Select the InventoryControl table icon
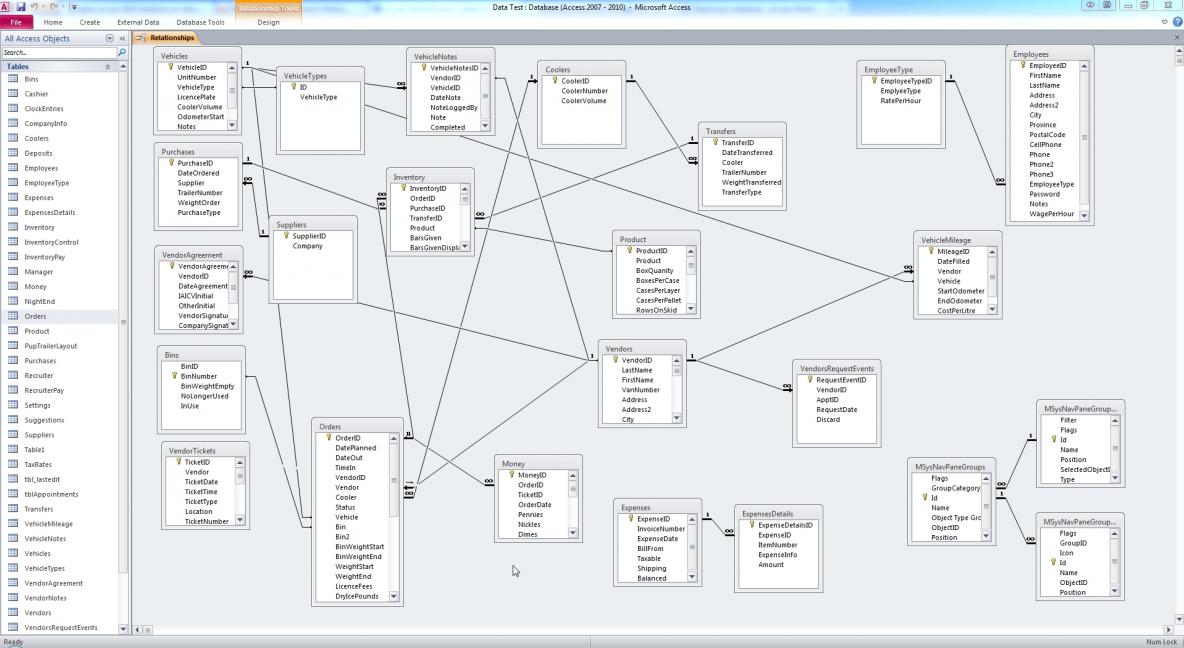Viewport: 1184px width, 648px height. [x=13, y=242]
